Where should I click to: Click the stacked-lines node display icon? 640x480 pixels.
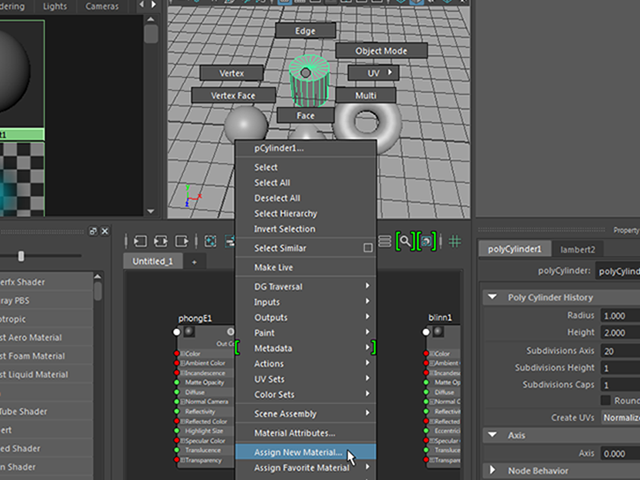click(x=385, y=241)
